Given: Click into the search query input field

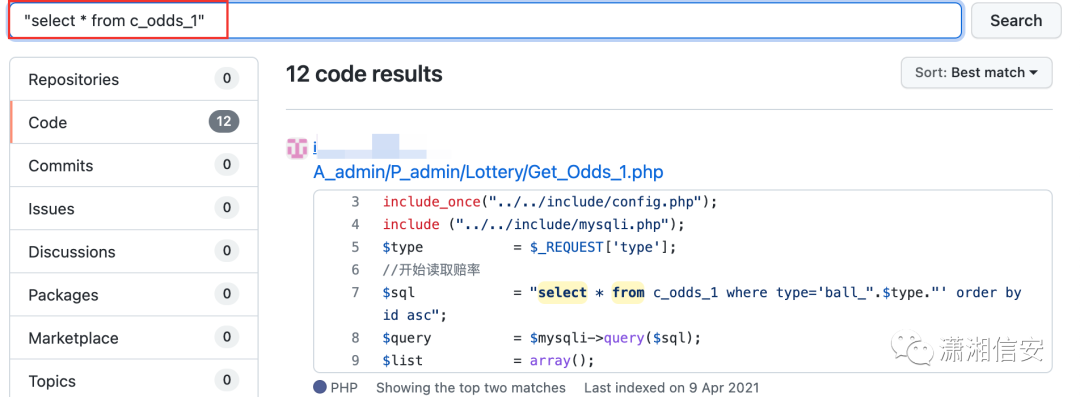Looking at the screenshot, I should (x=485, y=21).
